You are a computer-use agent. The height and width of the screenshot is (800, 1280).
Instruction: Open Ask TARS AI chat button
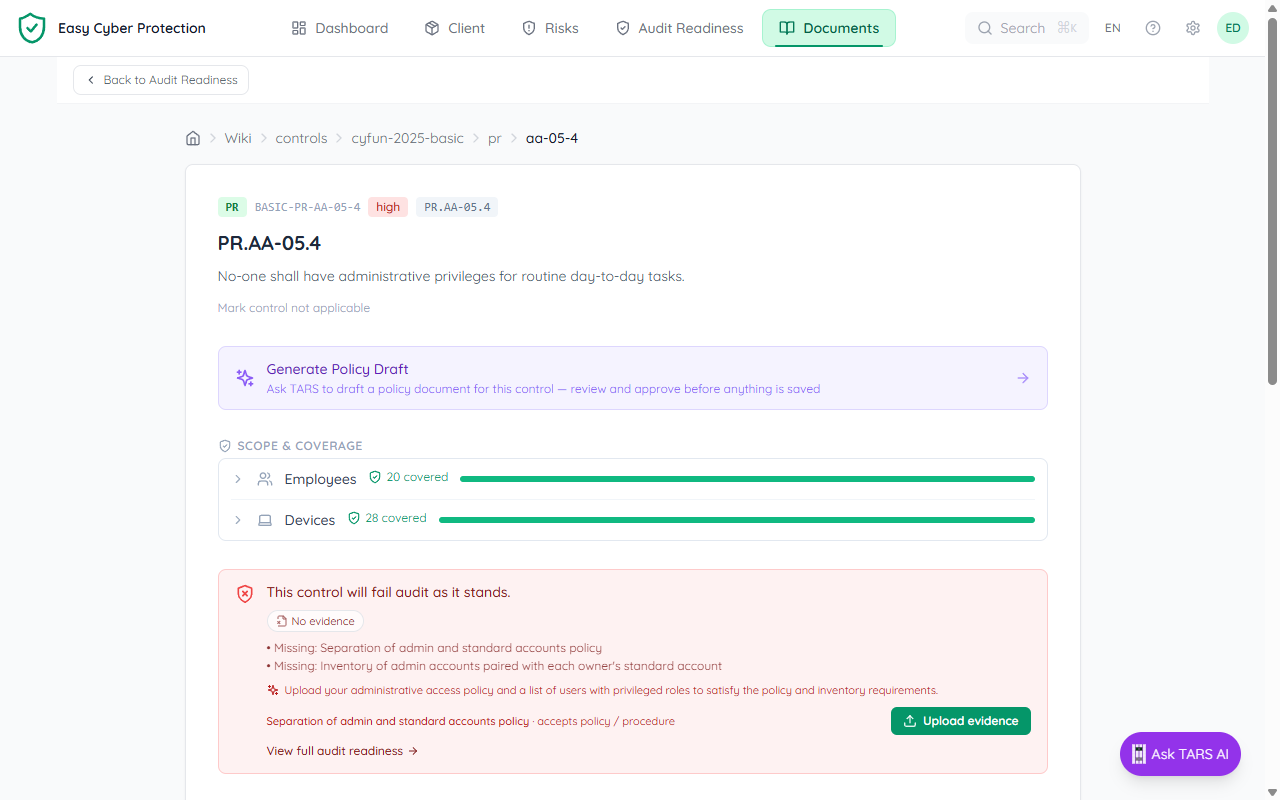[x=1180, y=754]
